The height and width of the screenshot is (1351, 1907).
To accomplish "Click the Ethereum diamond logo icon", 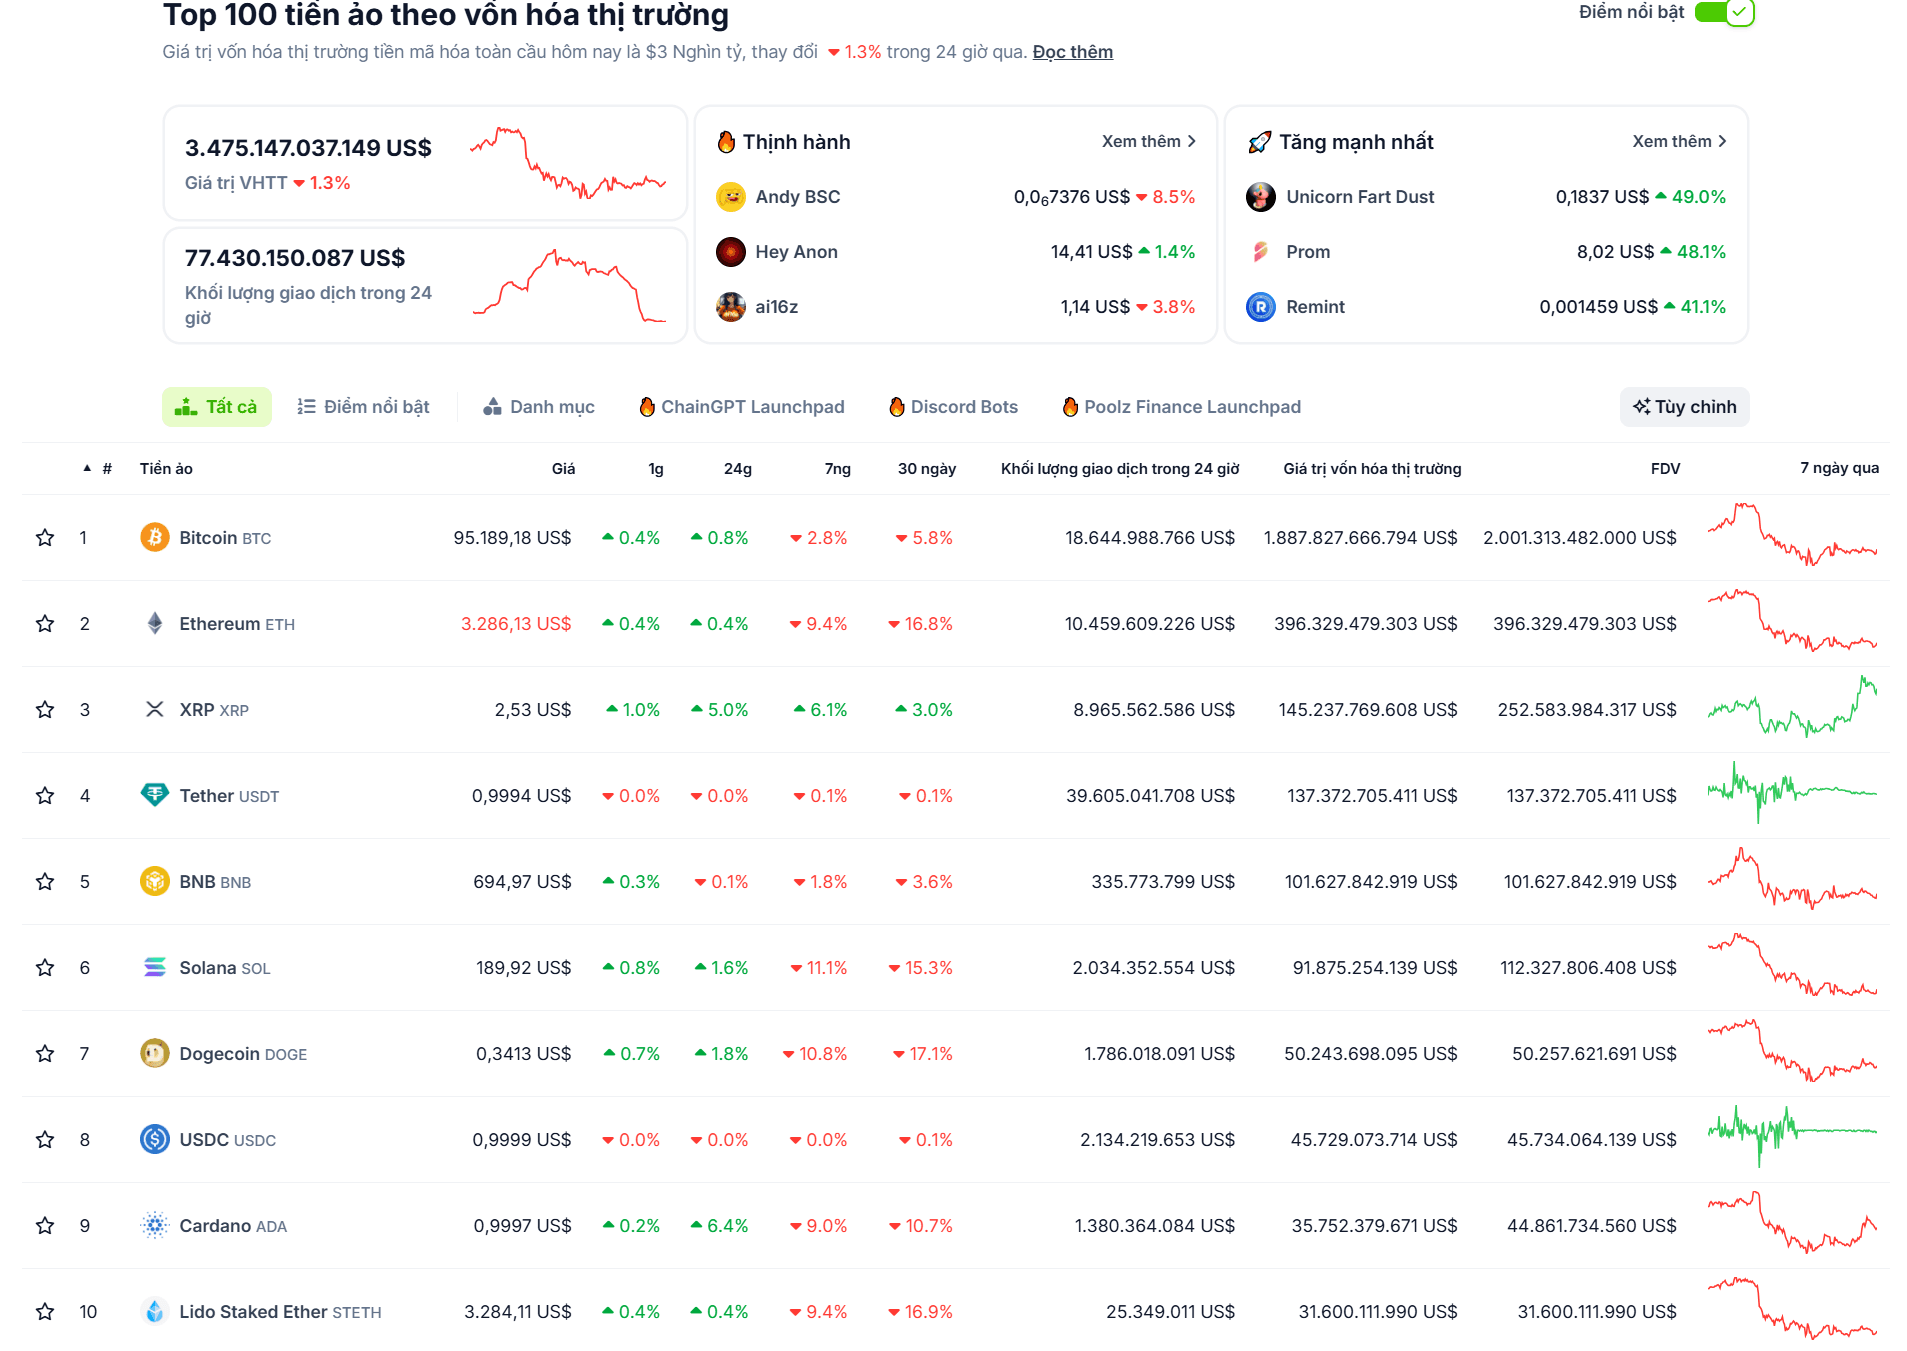I will 154,623.
